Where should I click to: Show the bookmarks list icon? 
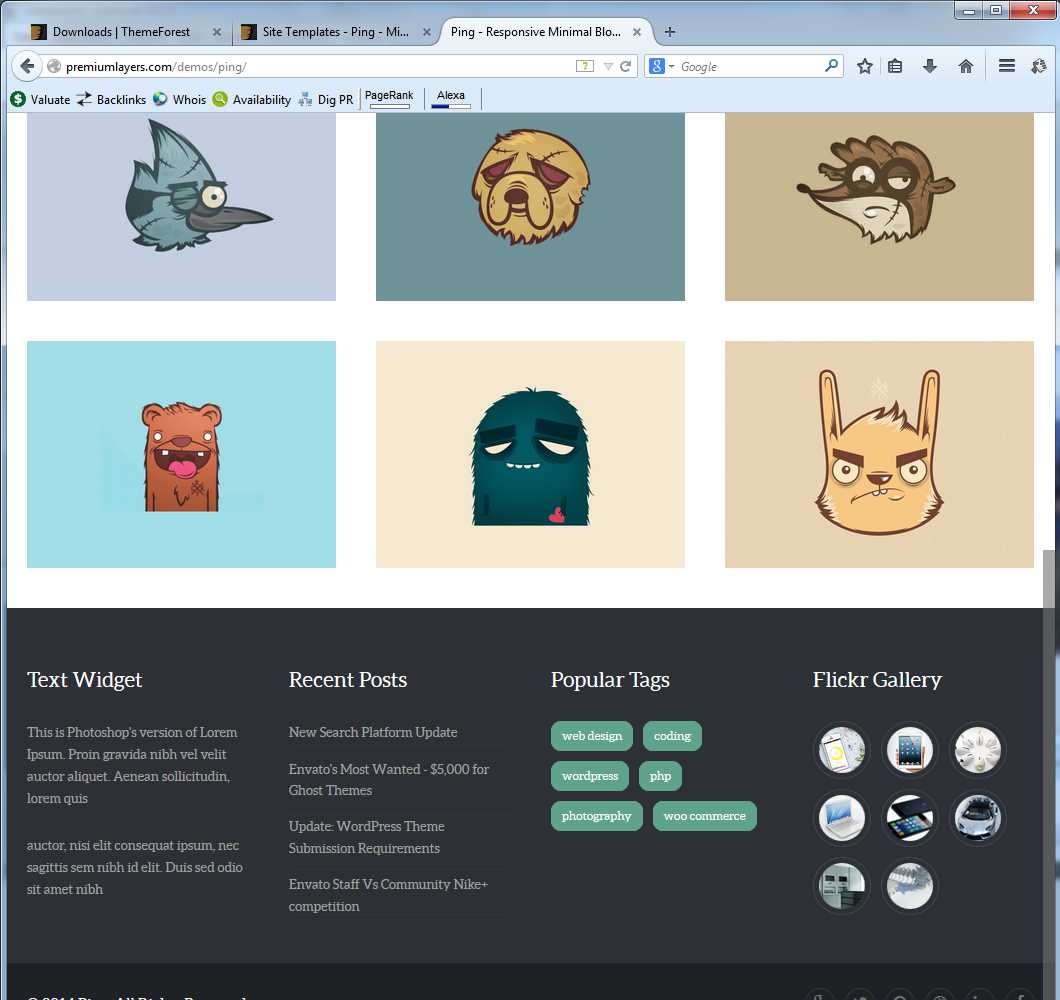point(895,66)
